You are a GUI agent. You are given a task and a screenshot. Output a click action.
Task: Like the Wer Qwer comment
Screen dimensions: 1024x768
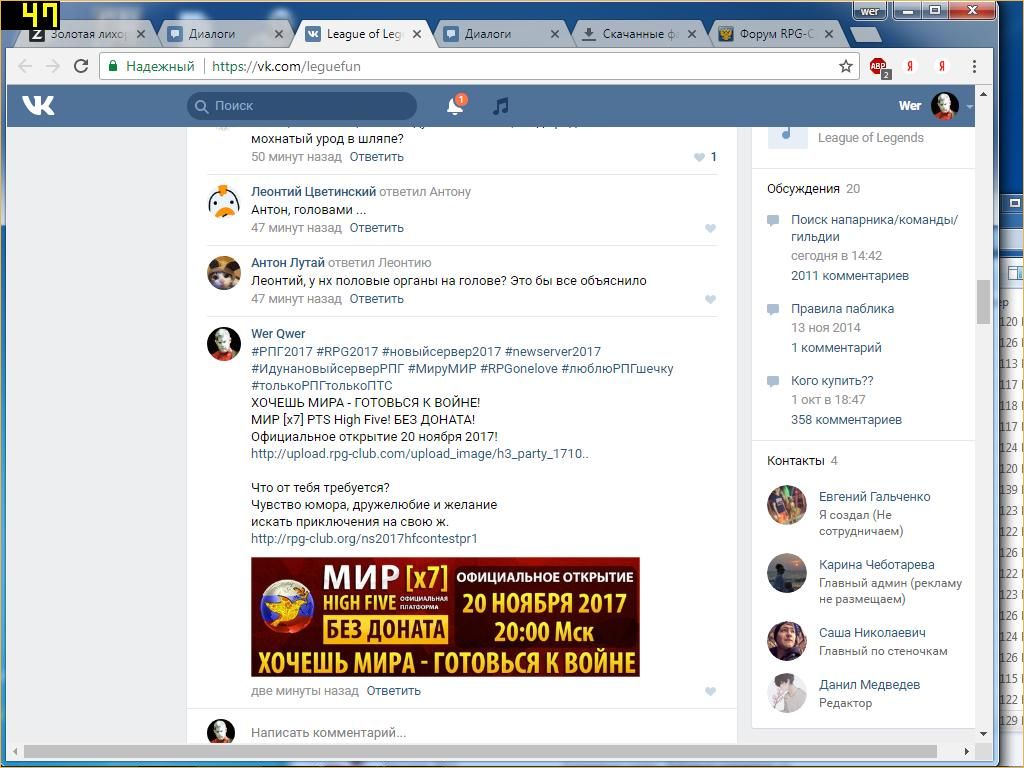pos(710,691)
